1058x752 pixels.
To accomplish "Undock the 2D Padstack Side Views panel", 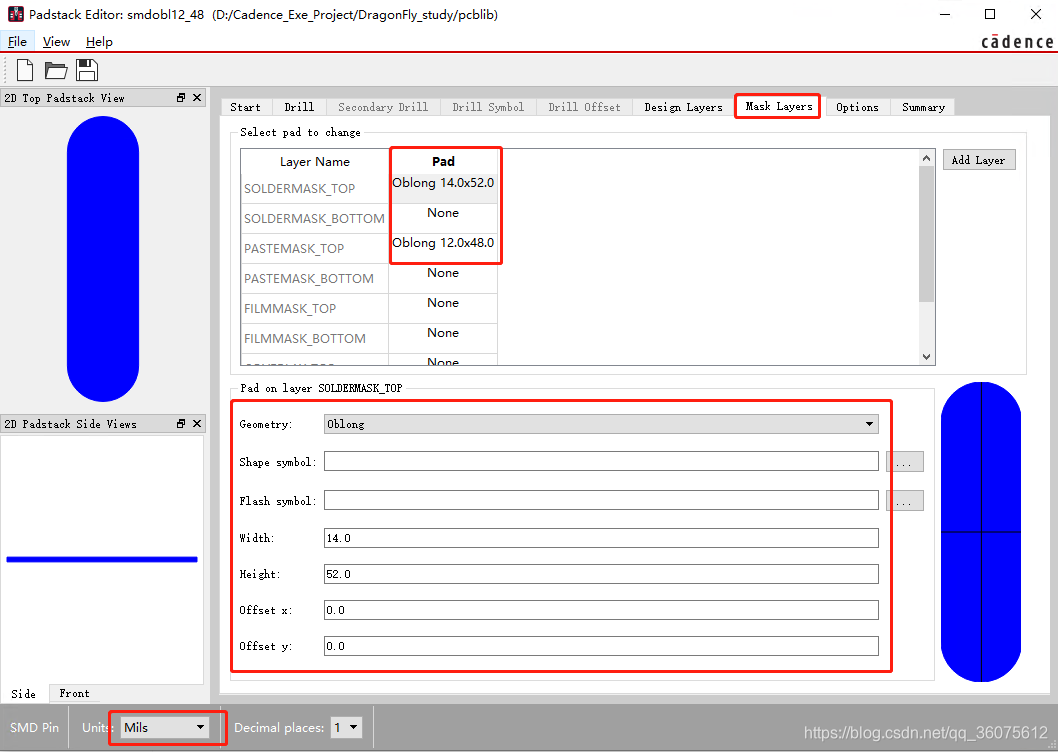I will (181, 424).
